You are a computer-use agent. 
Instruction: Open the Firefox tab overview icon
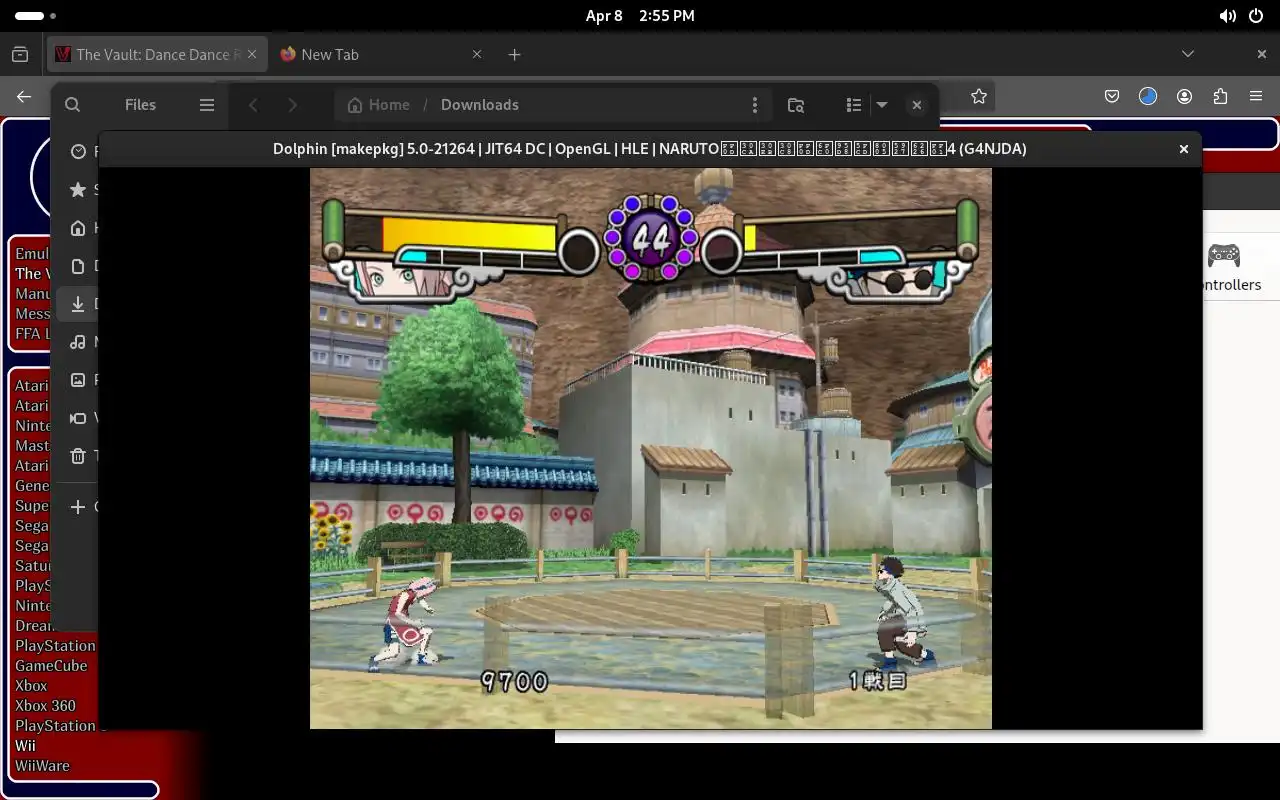click(20, 54)
